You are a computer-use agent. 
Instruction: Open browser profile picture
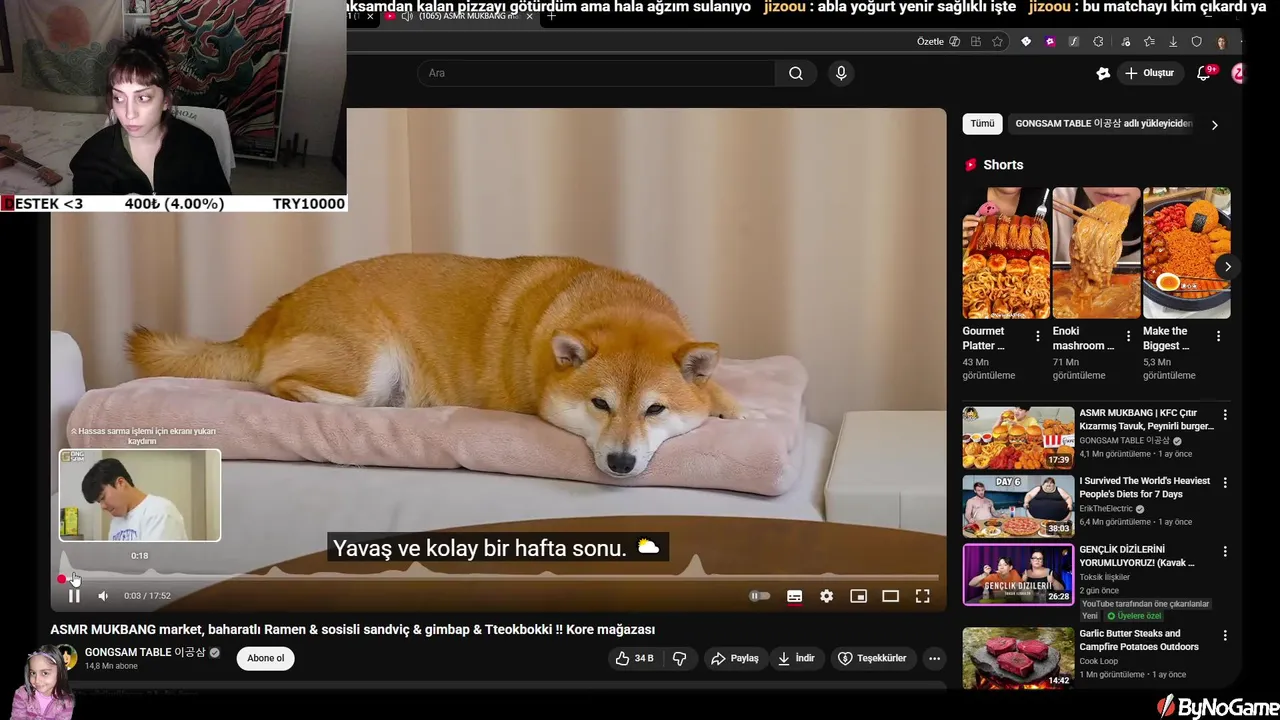(x=1222, y=42)
